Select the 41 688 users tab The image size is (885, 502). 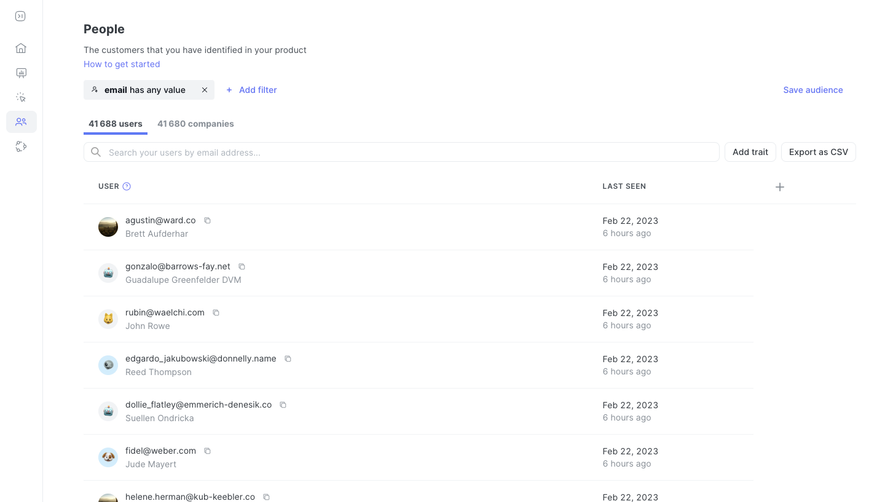coord(115,124)
